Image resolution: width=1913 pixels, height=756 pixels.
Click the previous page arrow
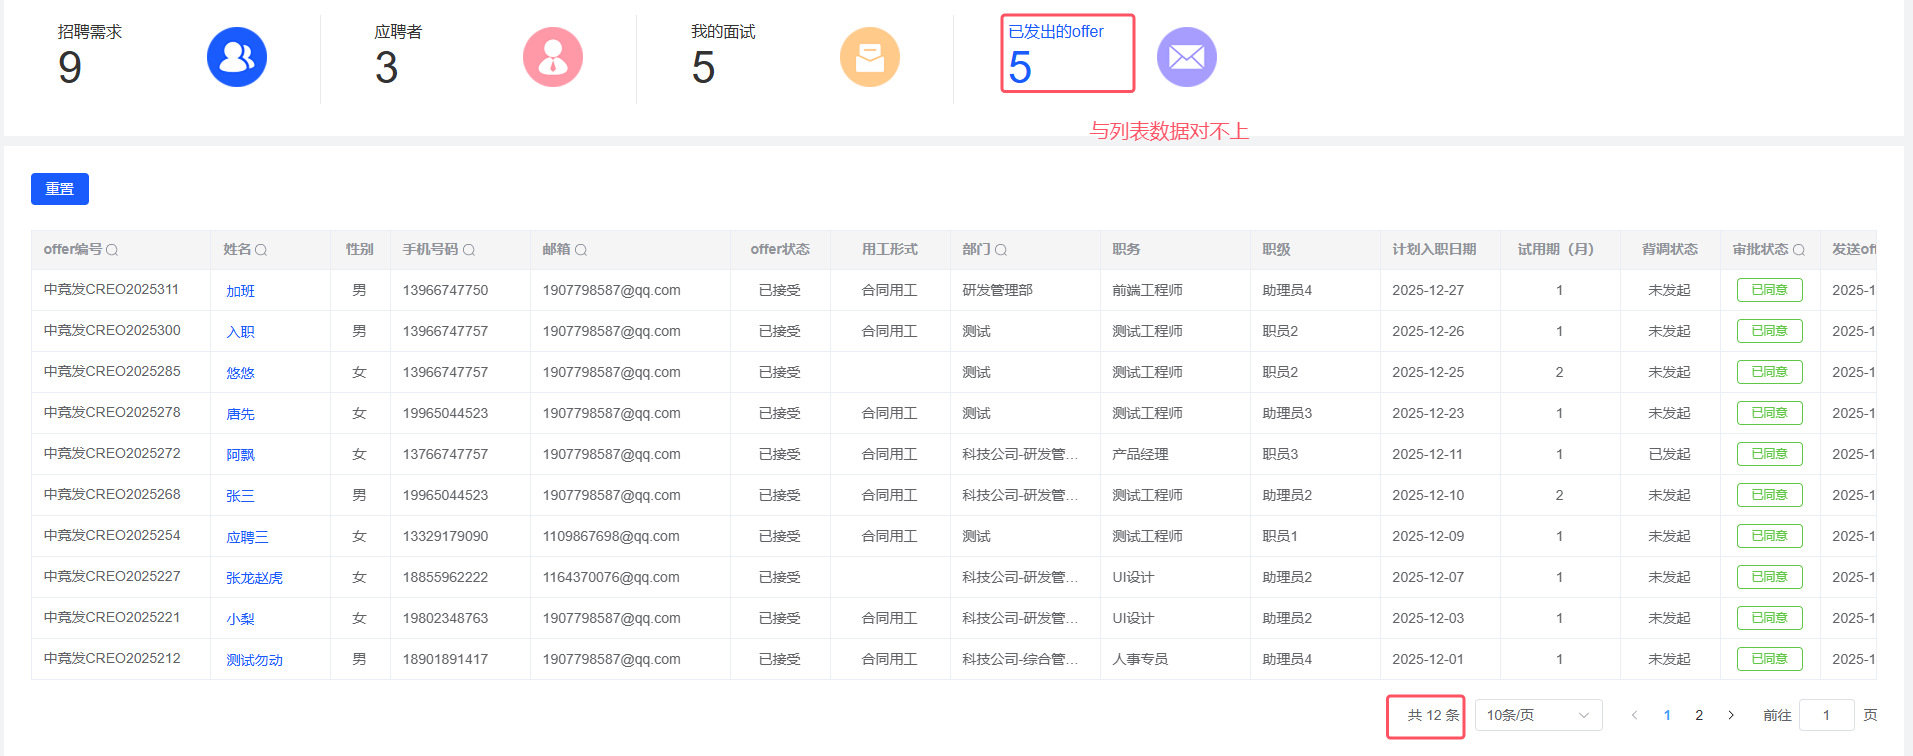(1635, 715)
